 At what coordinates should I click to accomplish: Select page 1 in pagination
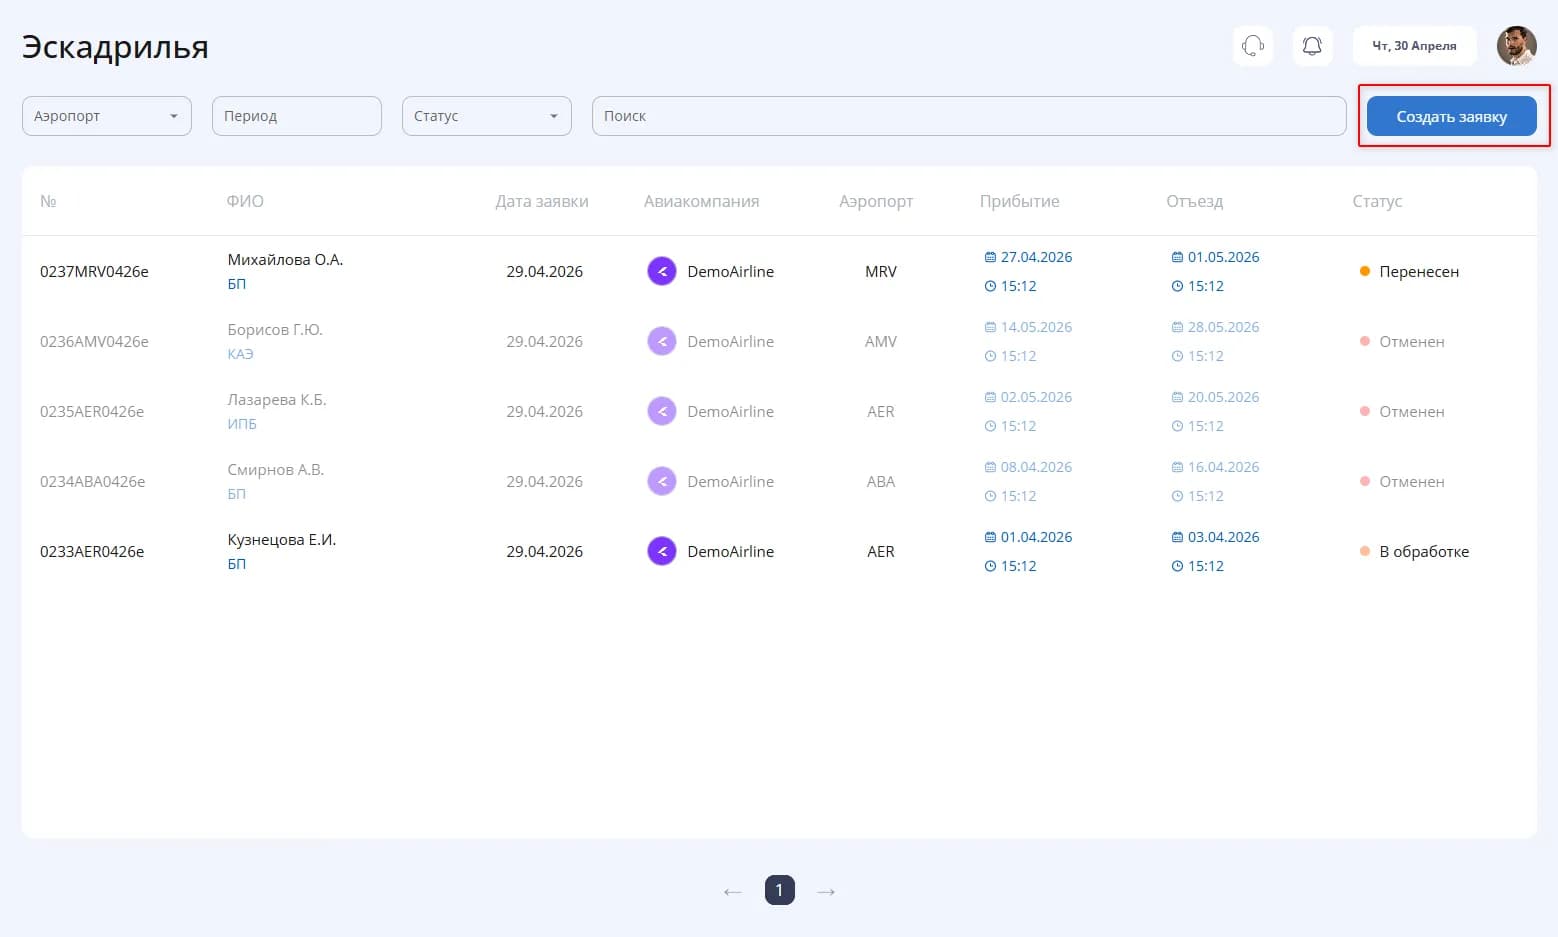tap(780, 890)
